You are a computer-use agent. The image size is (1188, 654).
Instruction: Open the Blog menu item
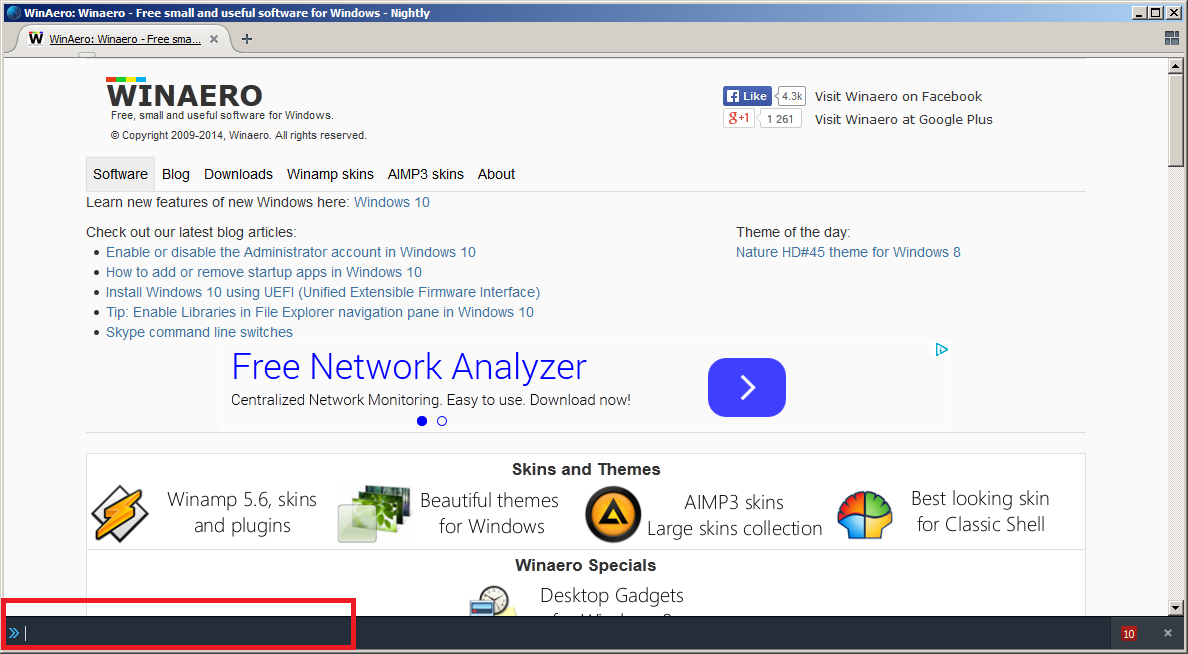[176, 174]
